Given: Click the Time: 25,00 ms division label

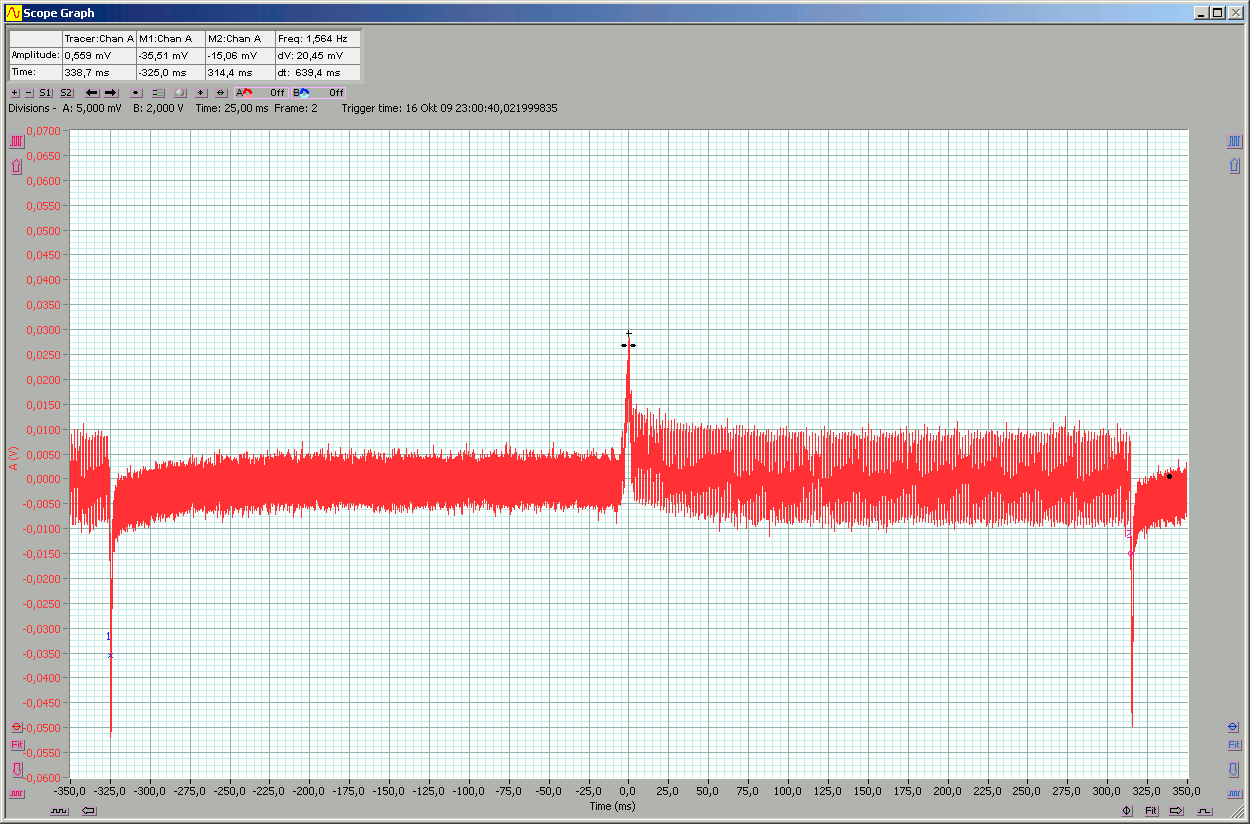Looking at the screenshot, I should pyautogui.click(x=232, y=108).
